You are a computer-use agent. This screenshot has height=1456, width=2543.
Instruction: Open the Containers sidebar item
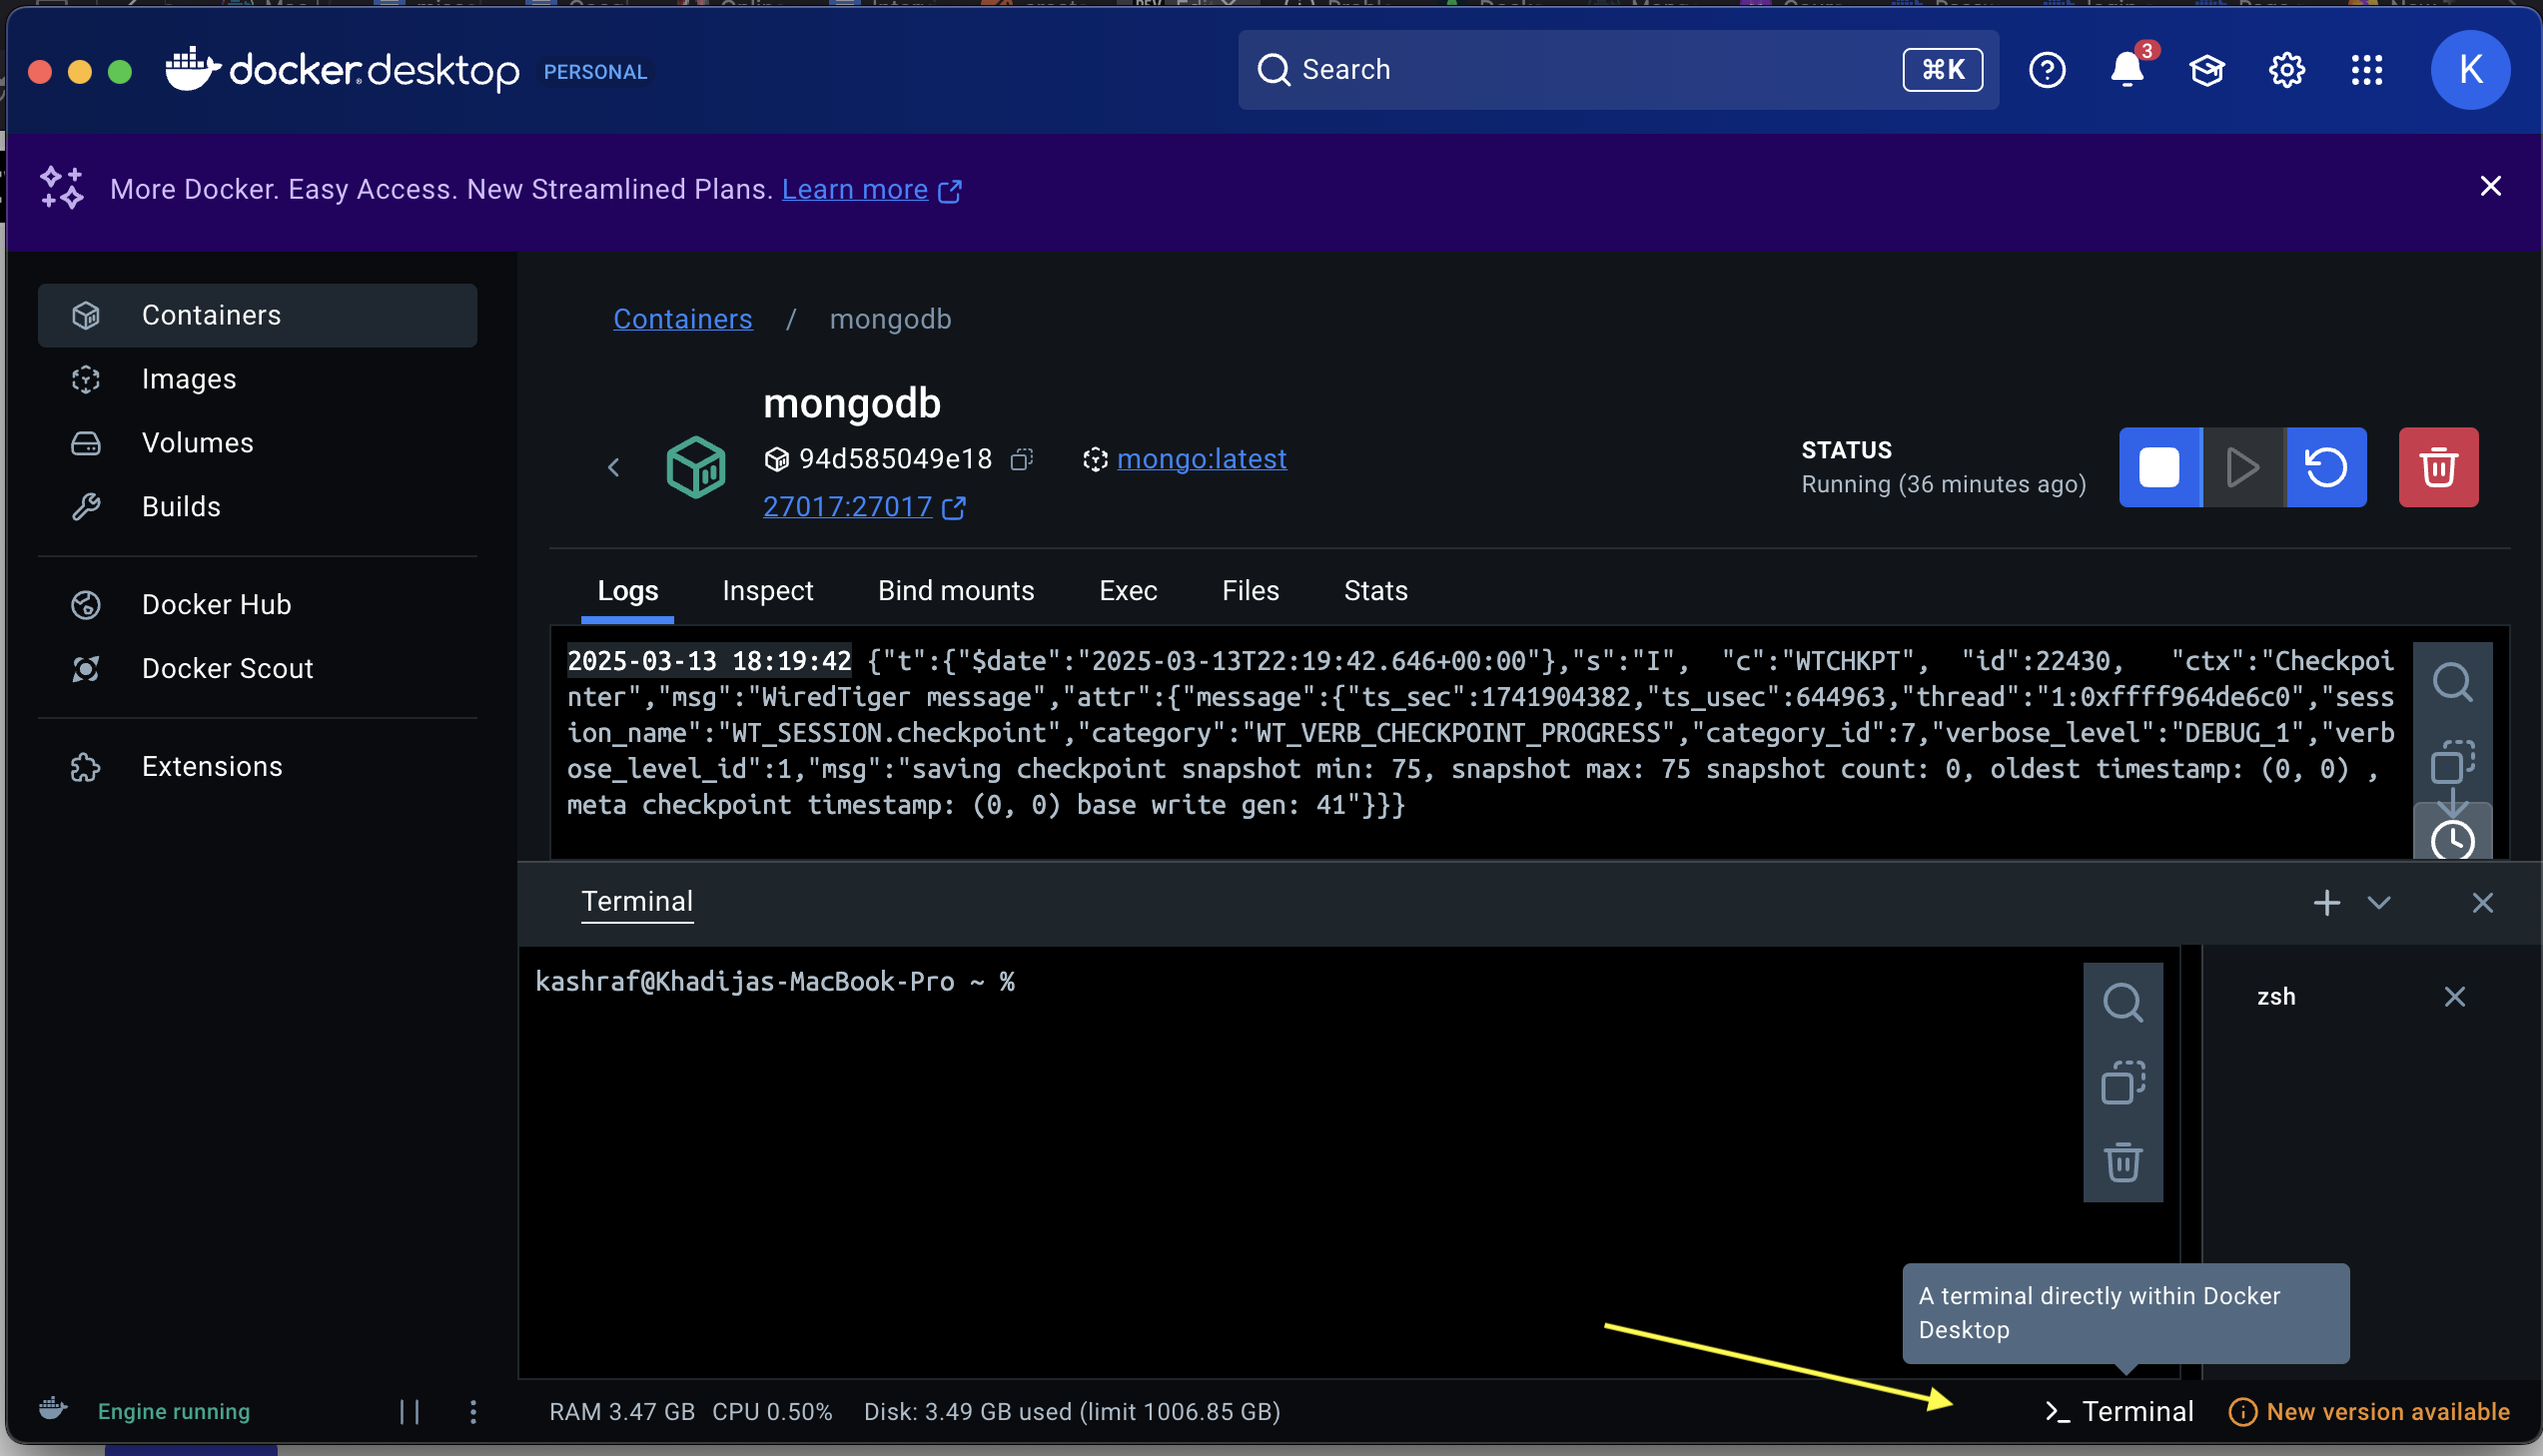click(x=257, y=315)
